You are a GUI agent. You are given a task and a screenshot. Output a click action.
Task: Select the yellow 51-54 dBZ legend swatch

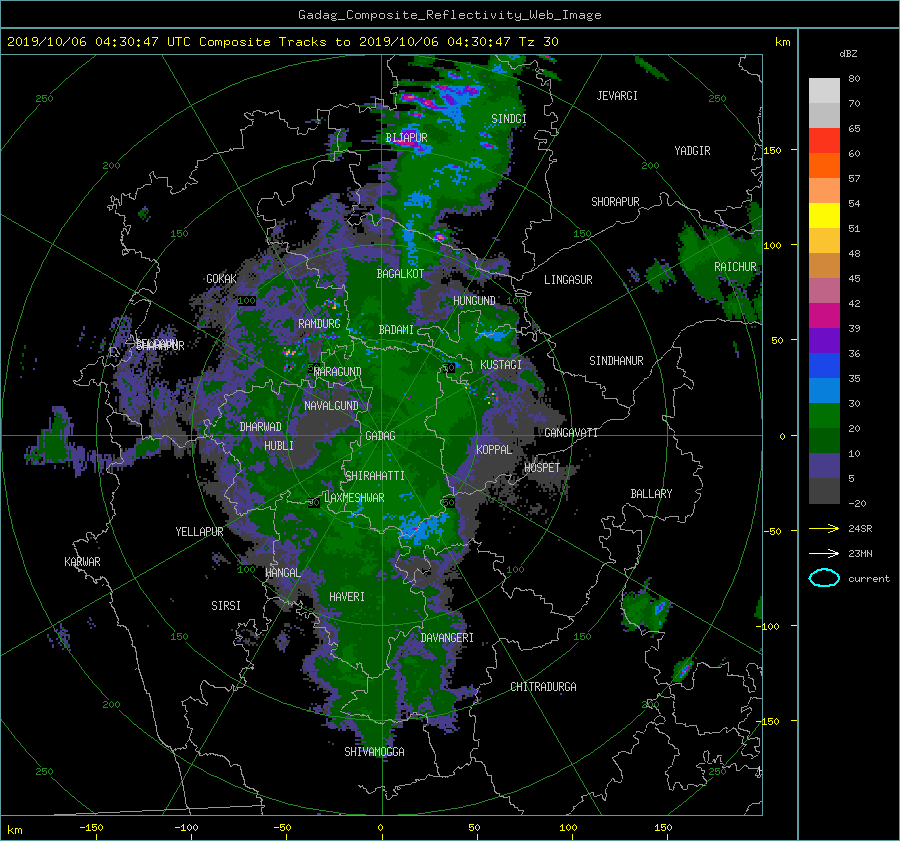click(824, 216)
